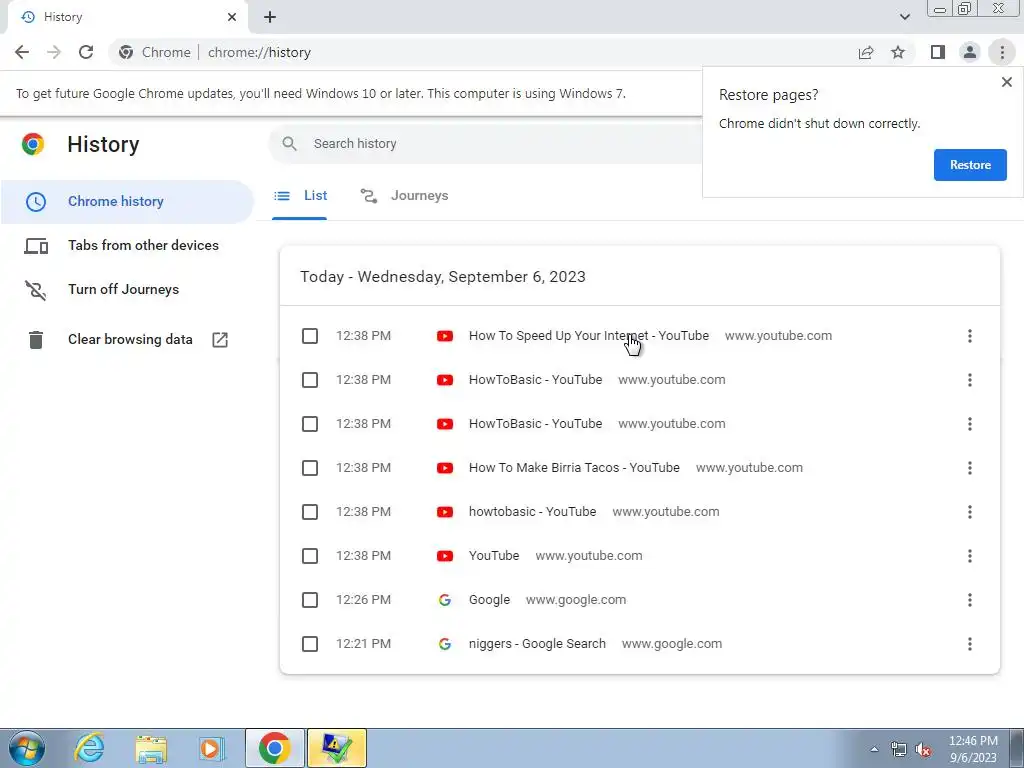Click the search magnifier icon in Search history
The image size is (1024, 768).
(x=289, y=144)
